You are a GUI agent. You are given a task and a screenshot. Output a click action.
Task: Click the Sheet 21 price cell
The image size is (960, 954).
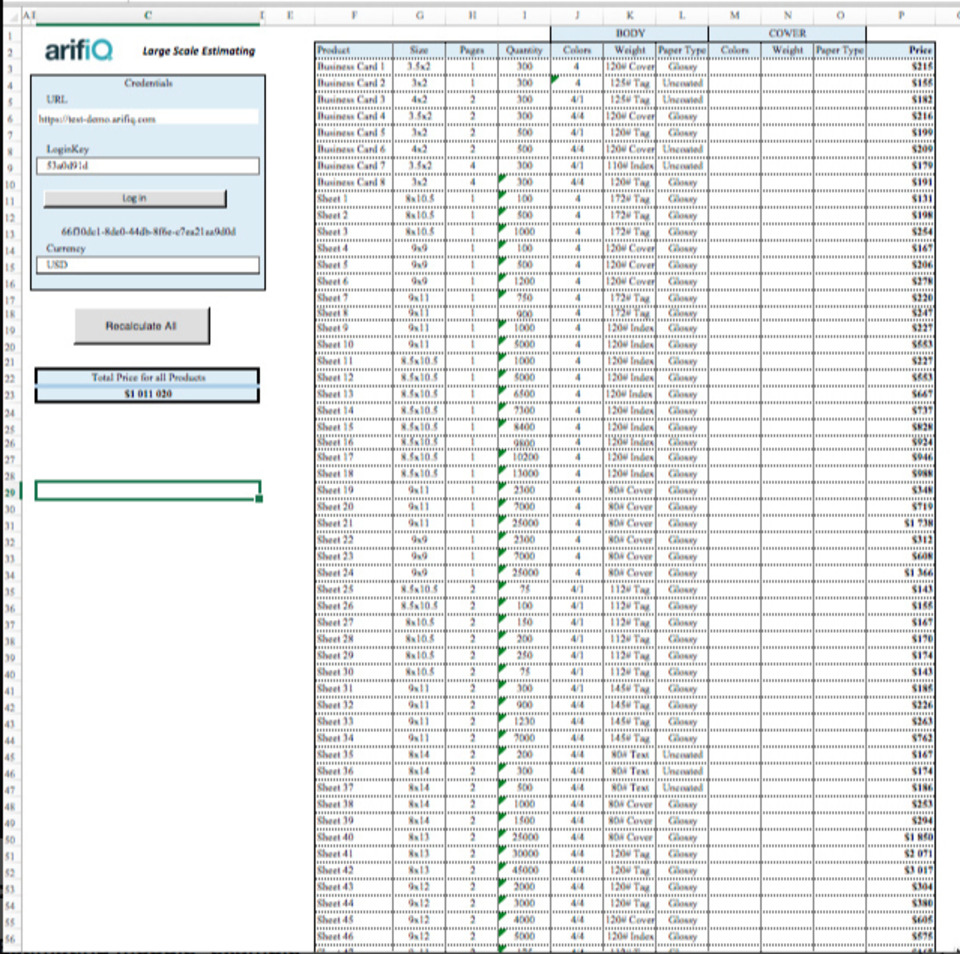902,523
